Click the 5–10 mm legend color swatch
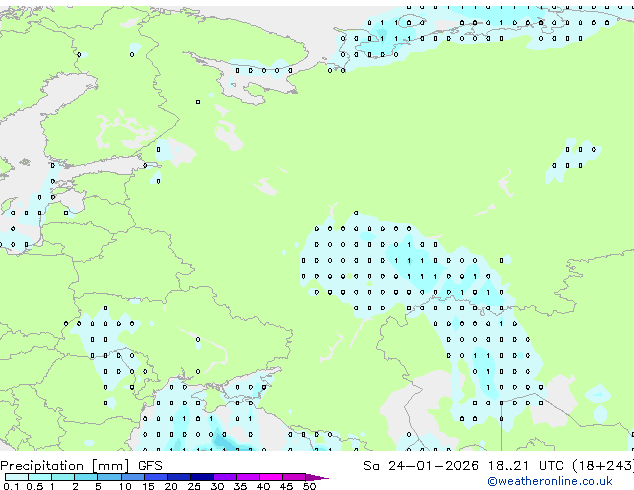Viewport: 634px width, 490px height. pyautogui.click(x=110, y=477)
